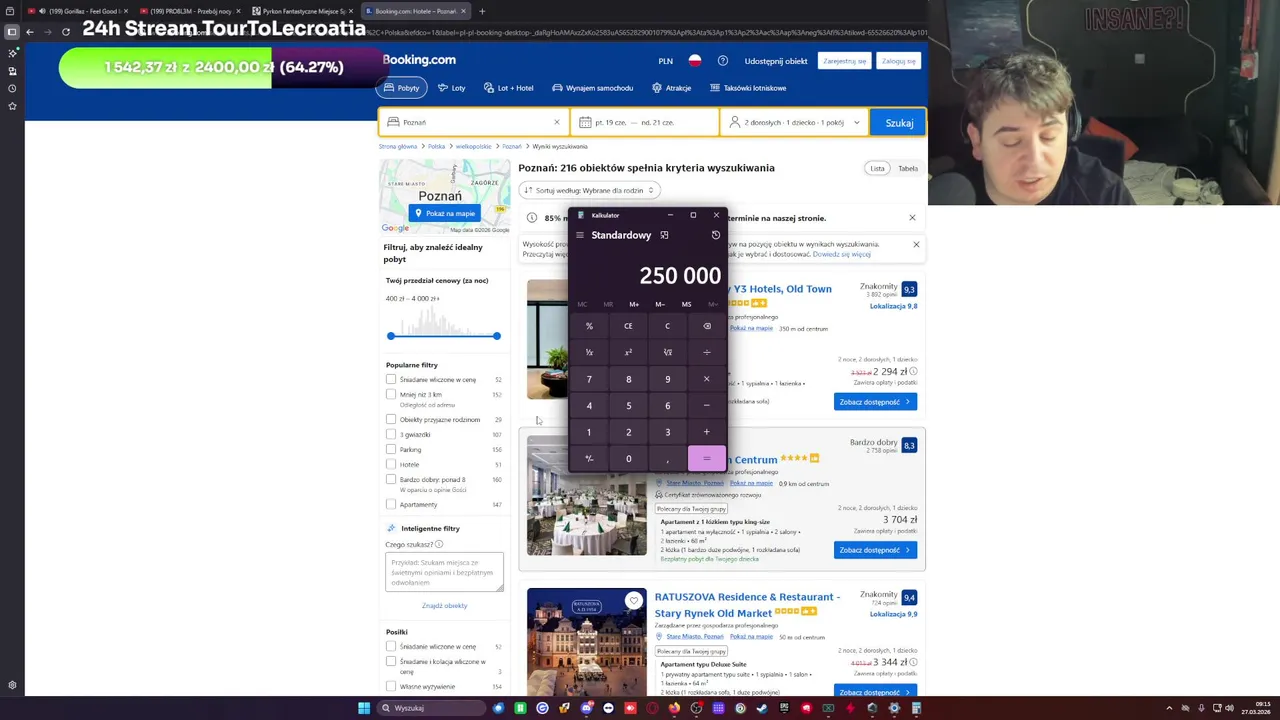Dismiss the 85% availability banner with X
This screenshot has width=1280, height=720.
click(x=912, y=218)
